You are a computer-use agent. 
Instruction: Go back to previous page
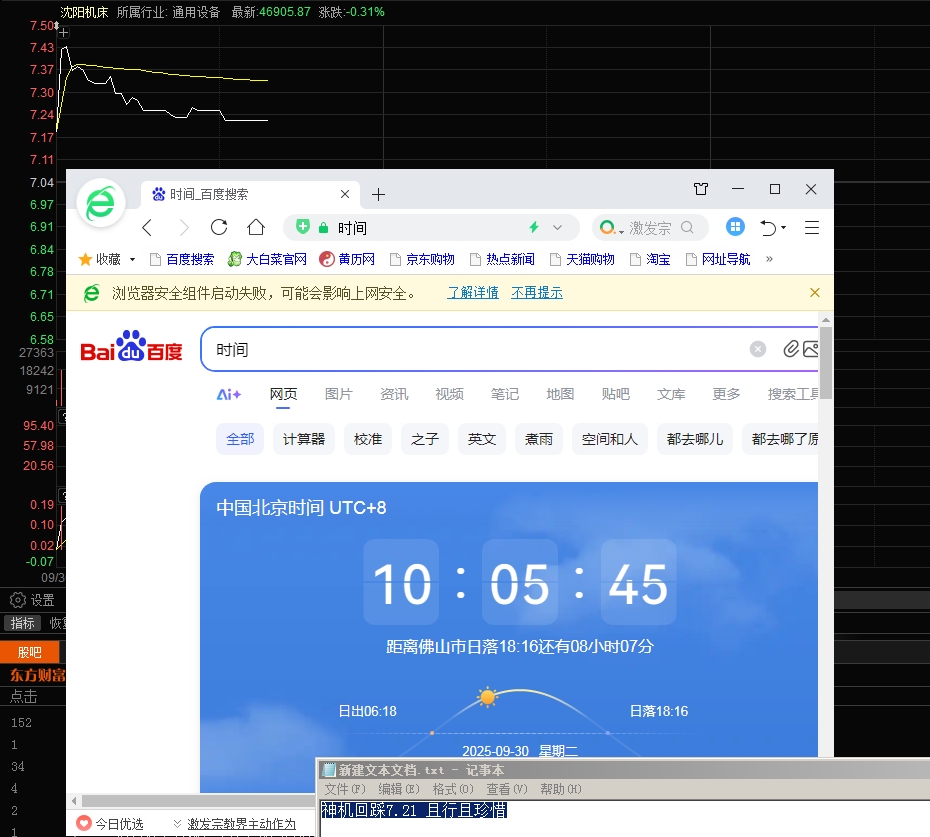click(147, 227)
